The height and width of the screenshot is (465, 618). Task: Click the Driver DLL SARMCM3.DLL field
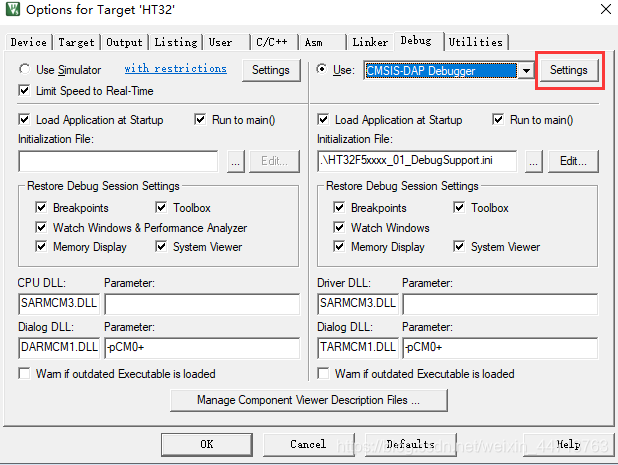click(358, 304)
